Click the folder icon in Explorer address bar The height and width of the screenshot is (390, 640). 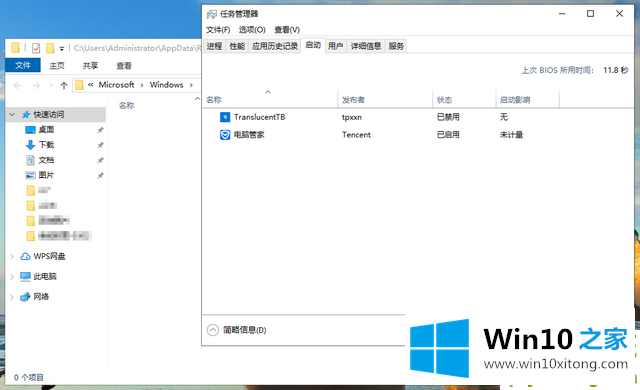(x=80, y=85)
